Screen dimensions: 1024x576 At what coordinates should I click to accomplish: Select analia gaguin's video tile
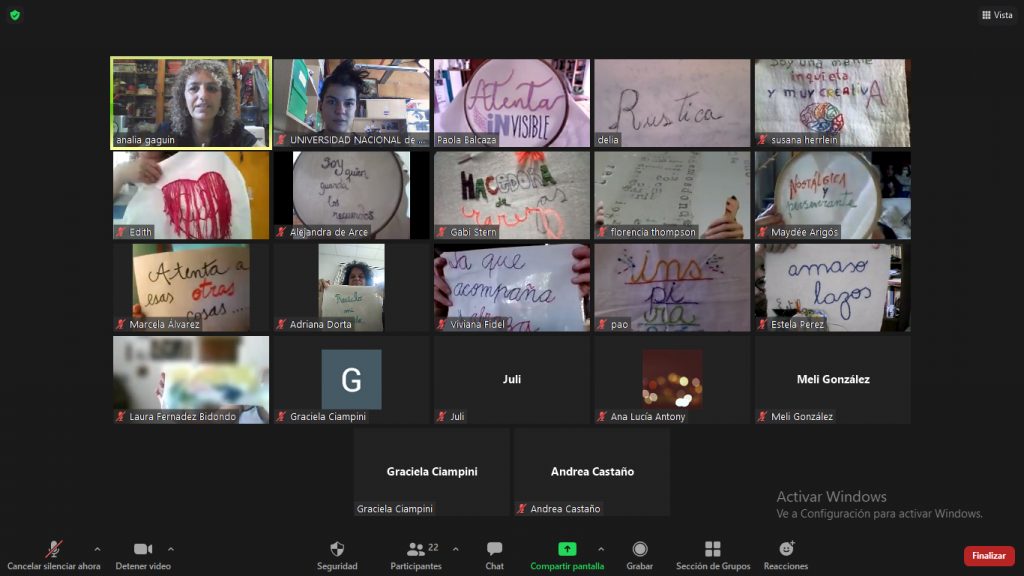191,103
